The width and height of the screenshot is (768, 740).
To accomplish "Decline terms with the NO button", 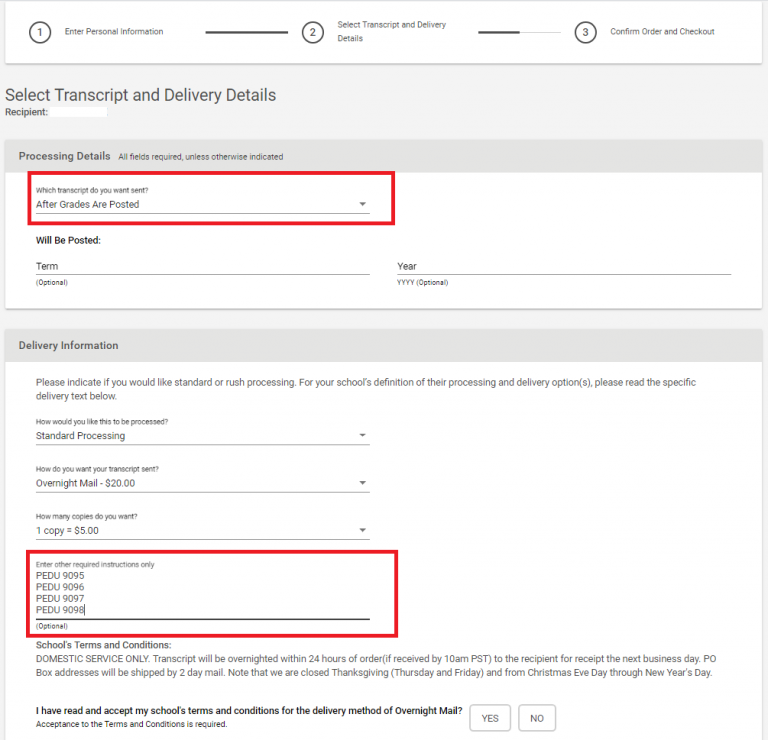I will (537, 718).
